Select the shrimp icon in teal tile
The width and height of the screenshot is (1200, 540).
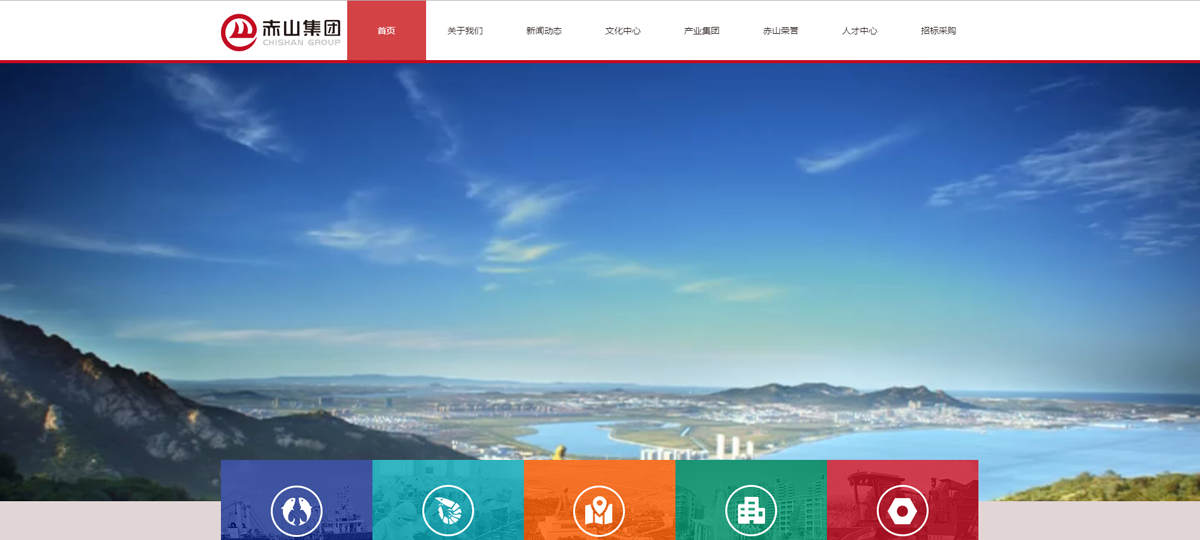[448, 511]
